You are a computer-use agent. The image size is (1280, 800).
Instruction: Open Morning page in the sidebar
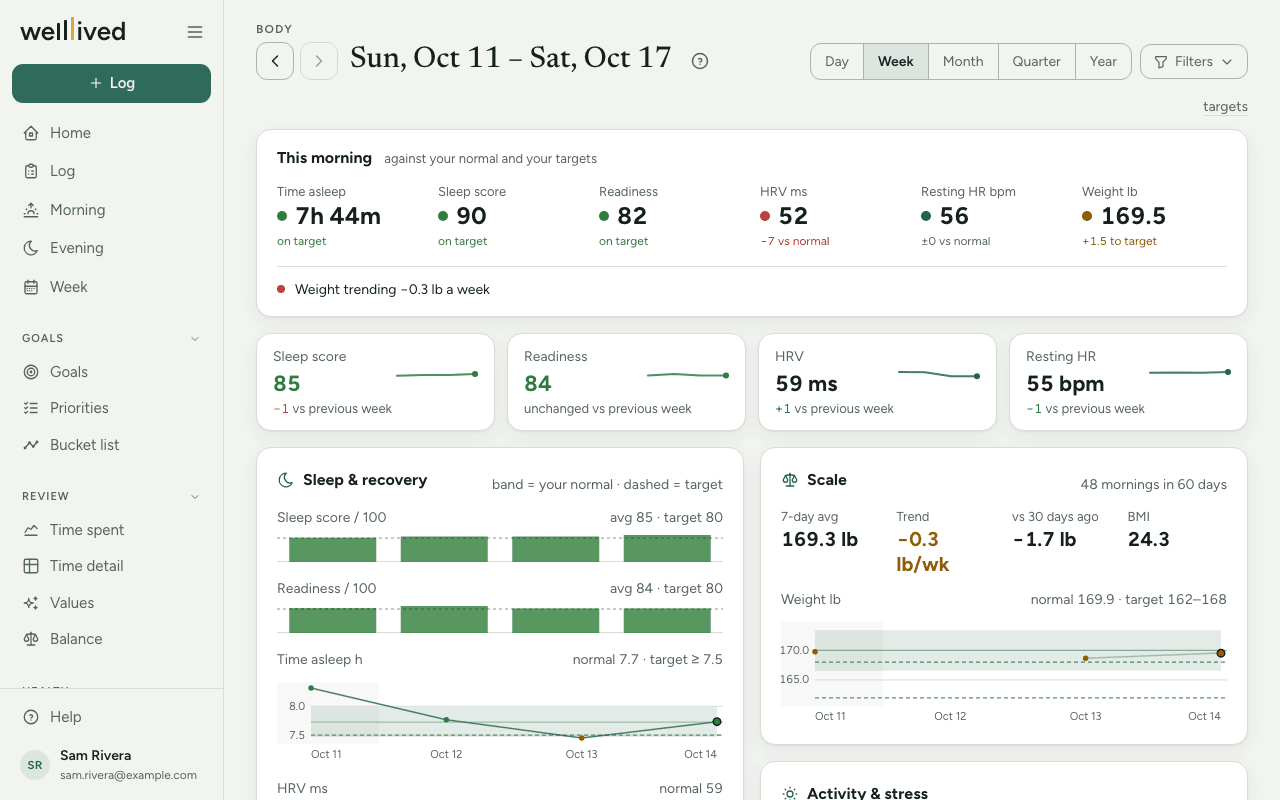(x=111, y=210)
